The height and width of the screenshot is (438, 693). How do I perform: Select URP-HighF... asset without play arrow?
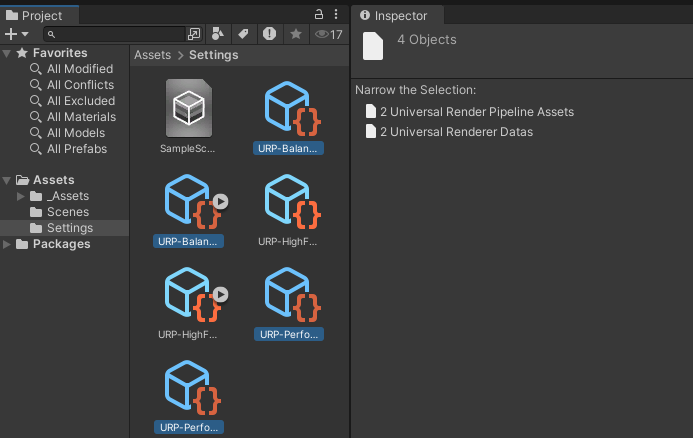pos(288,209)
